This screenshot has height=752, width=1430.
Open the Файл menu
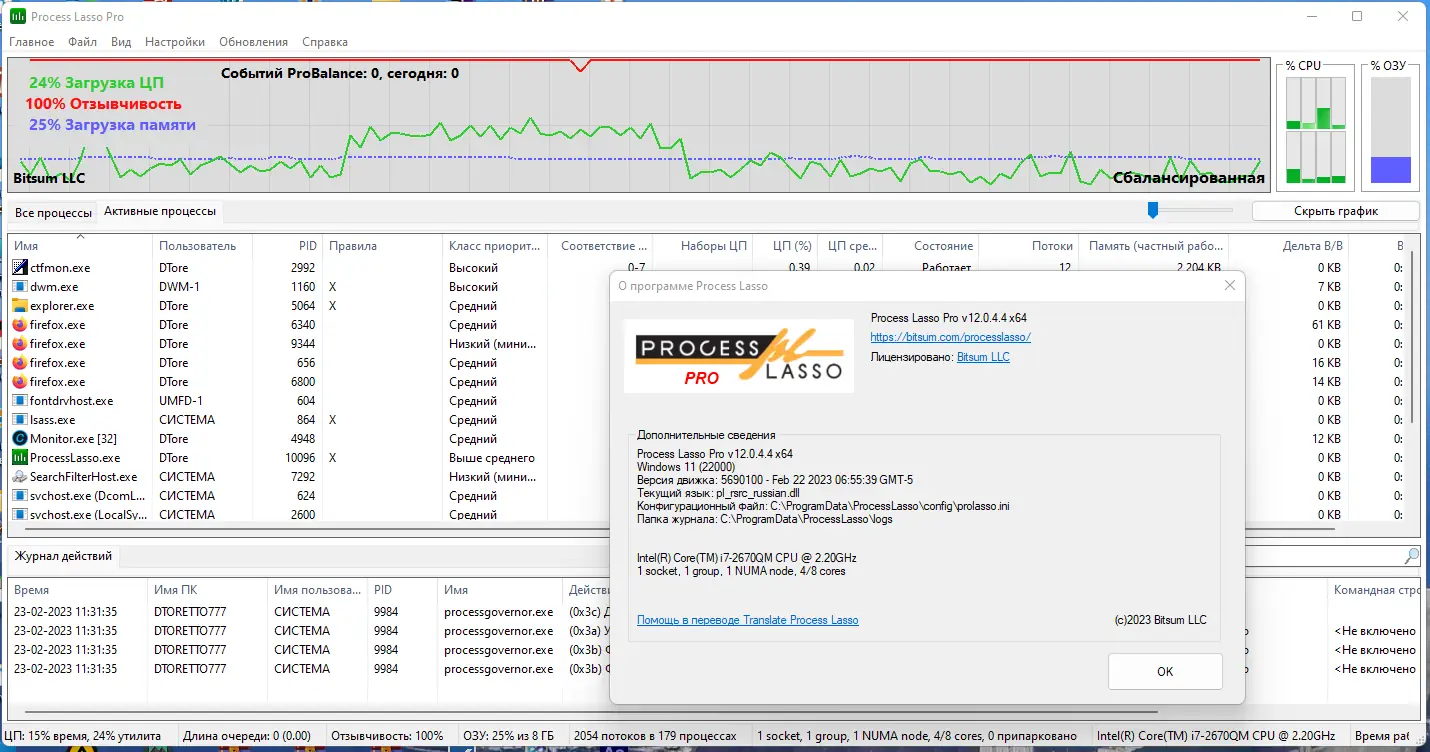pyautogui.click(x=83, y=42)
